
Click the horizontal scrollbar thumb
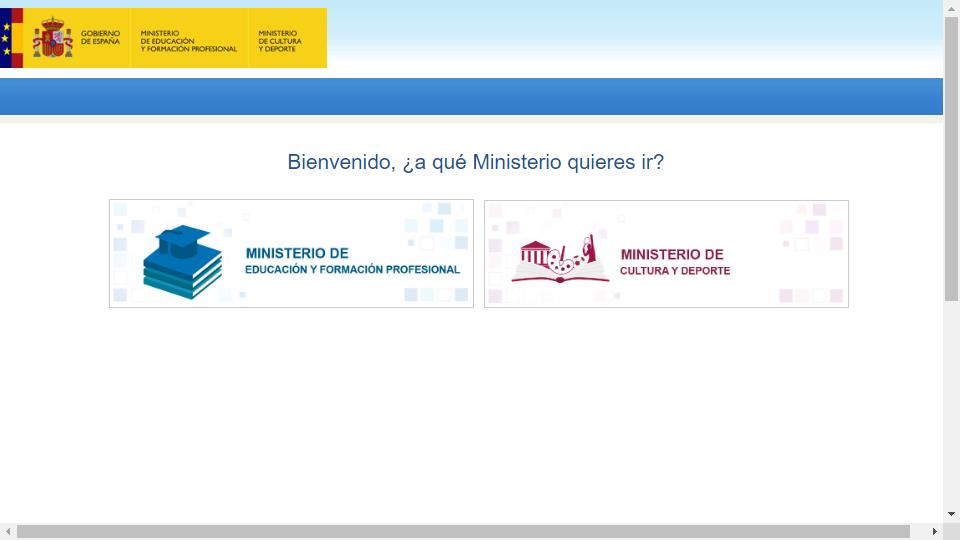pos(463,531)
